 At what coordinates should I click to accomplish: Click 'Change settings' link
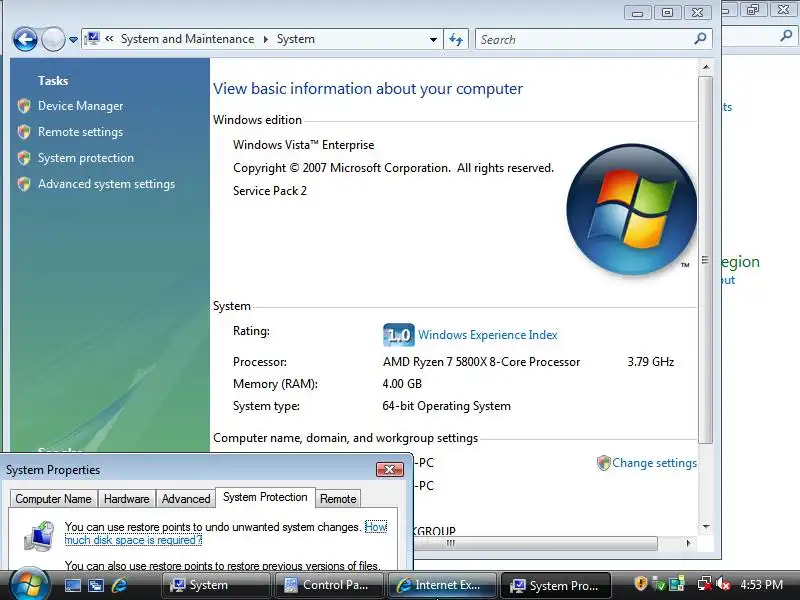pyautogui.click(x=655, y=463)
